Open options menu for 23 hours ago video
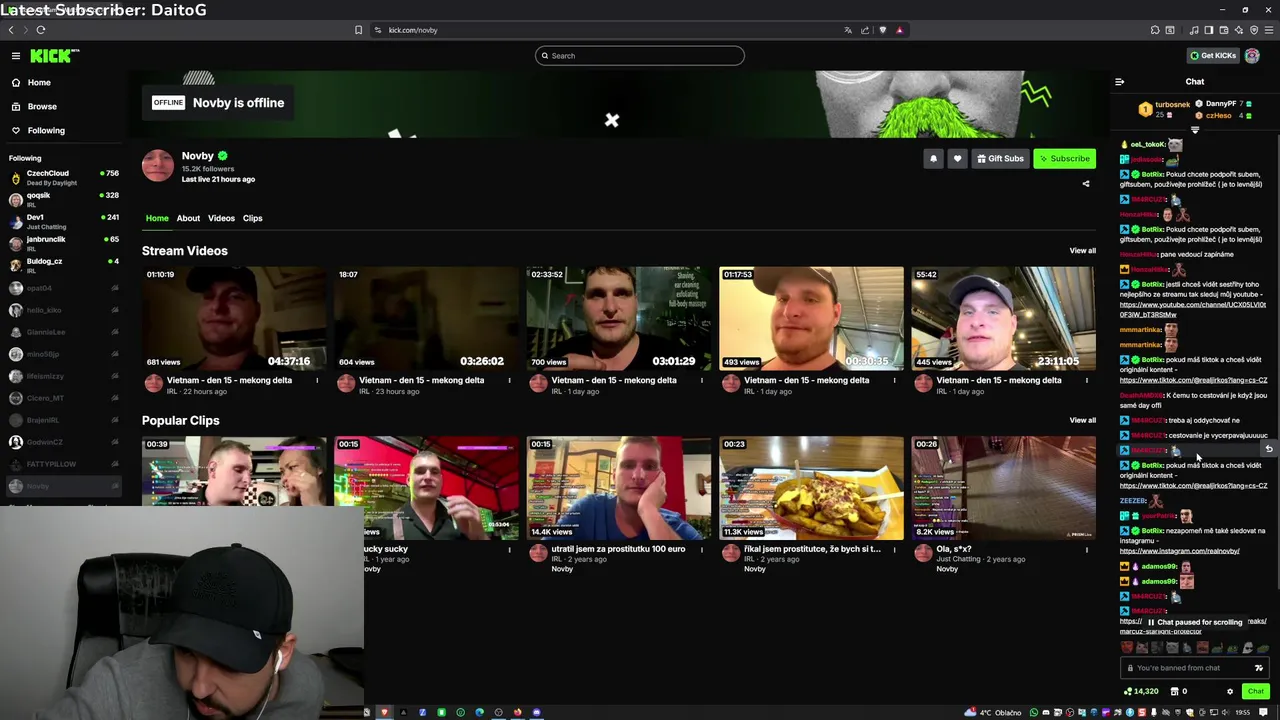Viewport: 1280px width, 720px height. pyautogui.click(x=509, y=380)
